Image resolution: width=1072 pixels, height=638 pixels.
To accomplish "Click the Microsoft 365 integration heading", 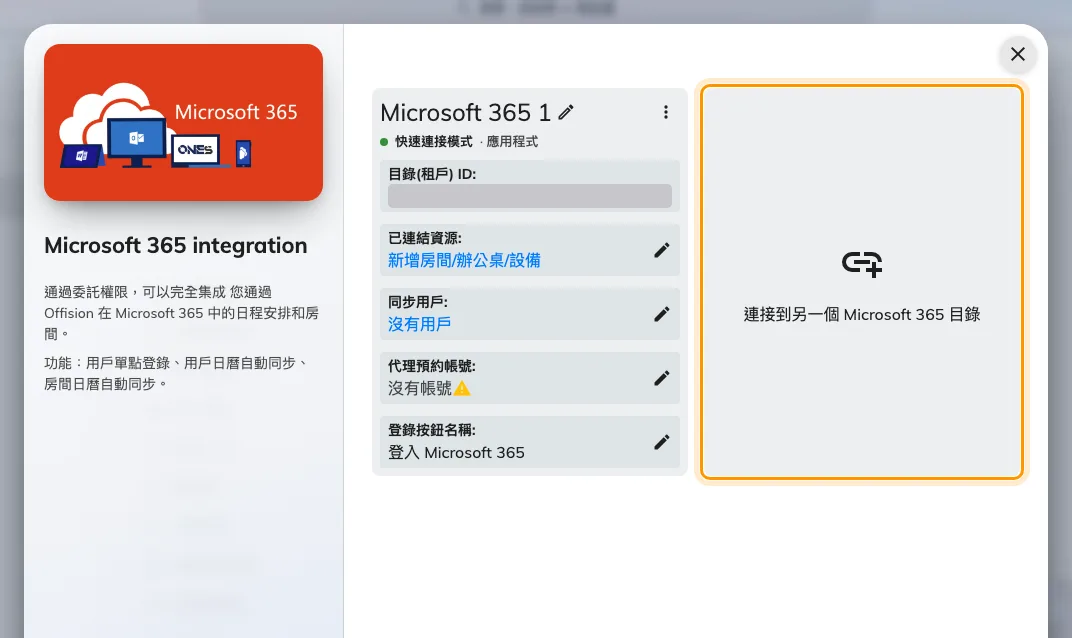I will click(x=176, y=245).
